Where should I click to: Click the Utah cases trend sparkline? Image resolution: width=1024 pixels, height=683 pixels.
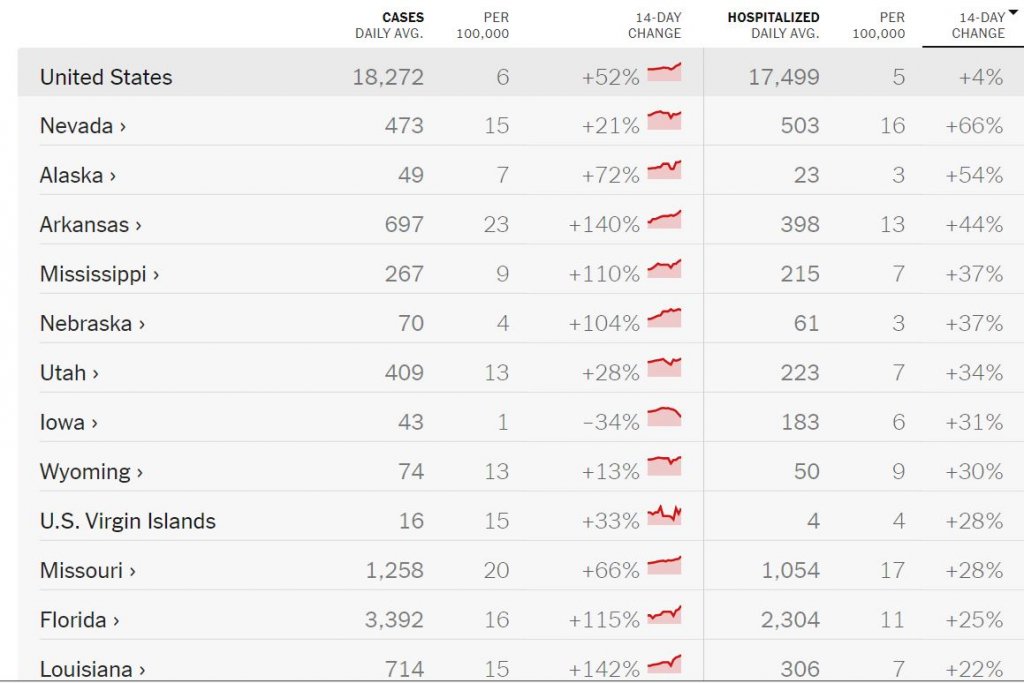point(664,367)
